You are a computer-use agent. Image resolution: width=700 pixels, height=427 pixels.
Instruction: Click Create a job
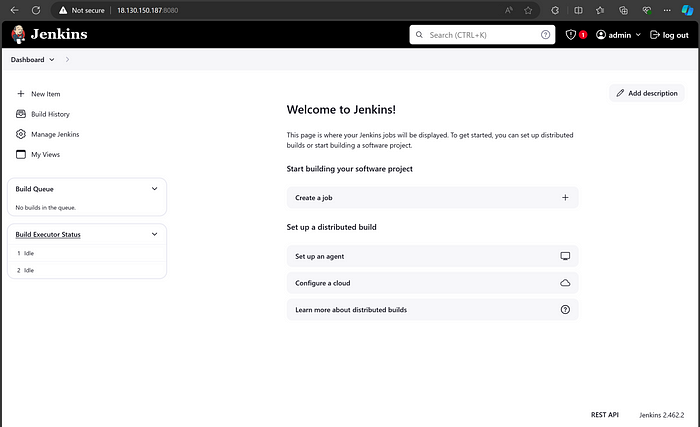click(432, 197)
